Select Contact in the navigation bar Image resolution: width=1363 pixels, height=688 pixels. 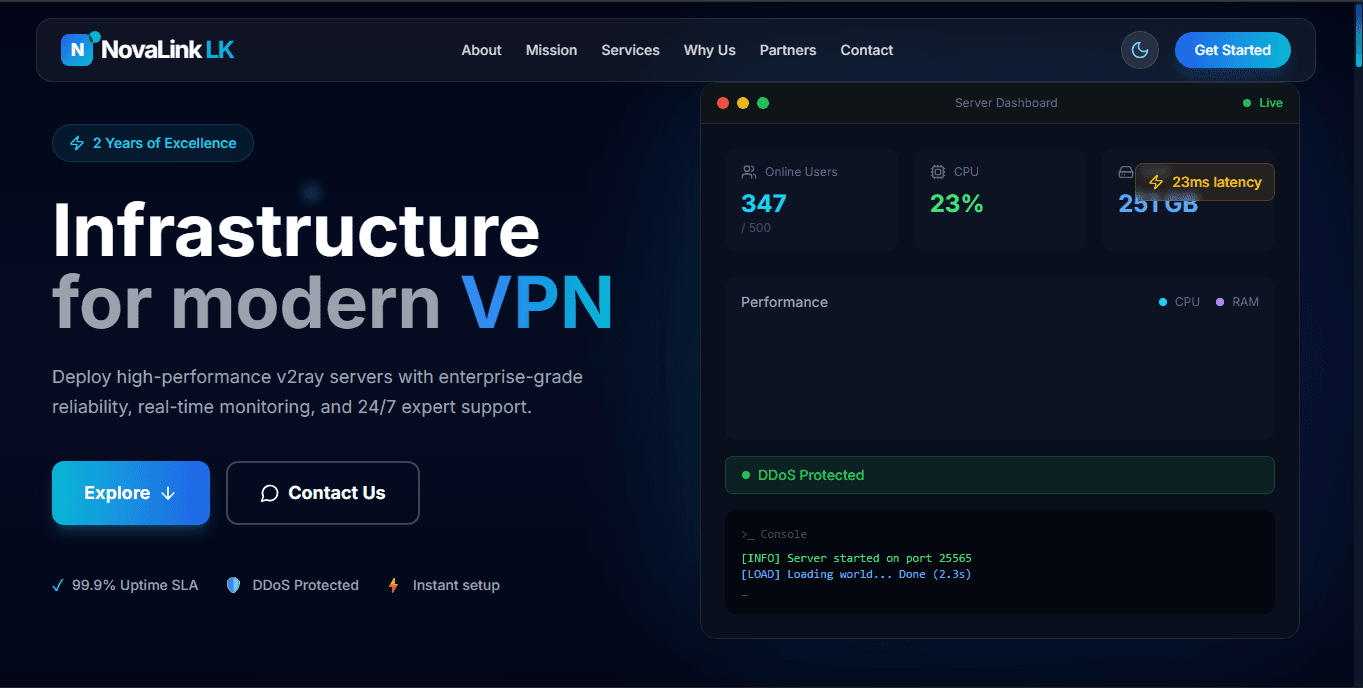tap(866, 50)
